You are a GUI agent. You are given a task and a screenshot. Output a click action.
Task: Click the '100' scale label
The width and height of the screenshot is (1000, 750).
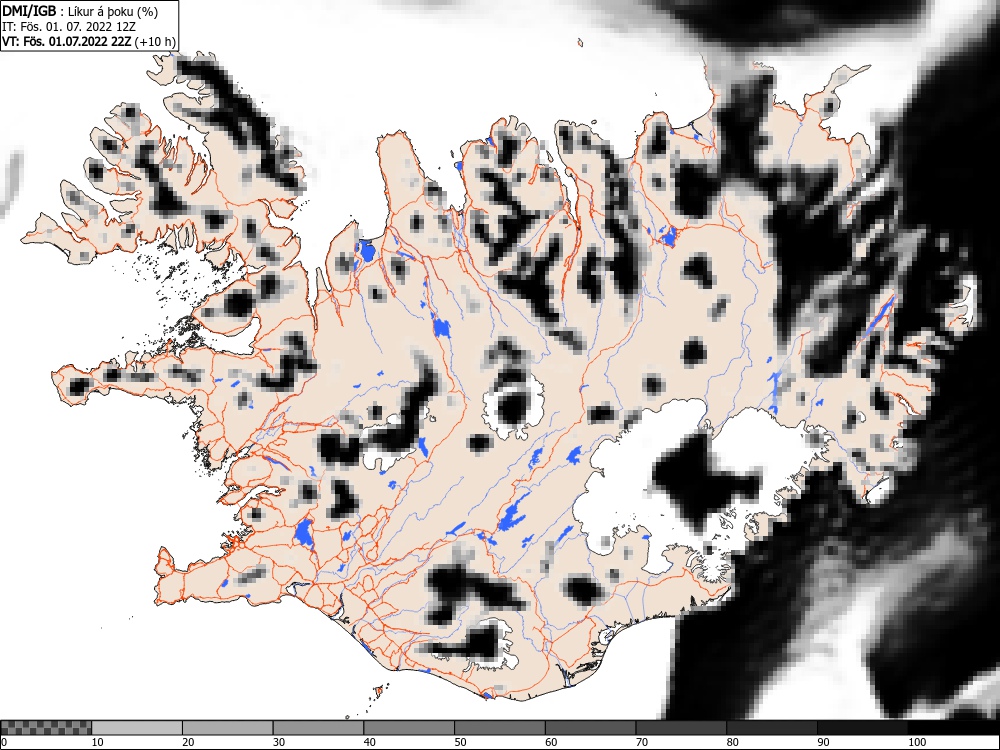(916, 742)
